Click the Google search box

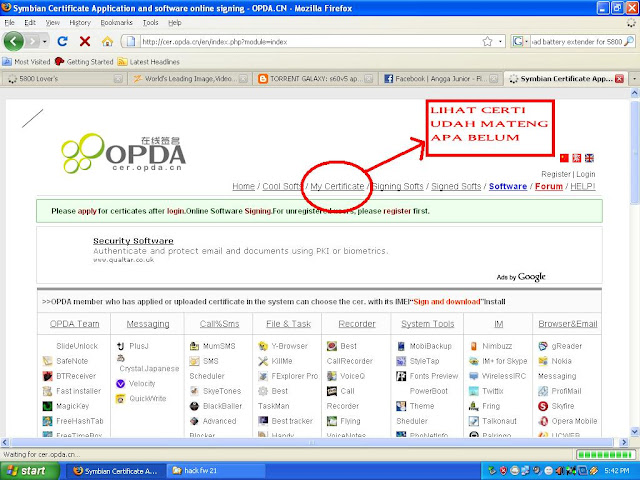[577, 41]
